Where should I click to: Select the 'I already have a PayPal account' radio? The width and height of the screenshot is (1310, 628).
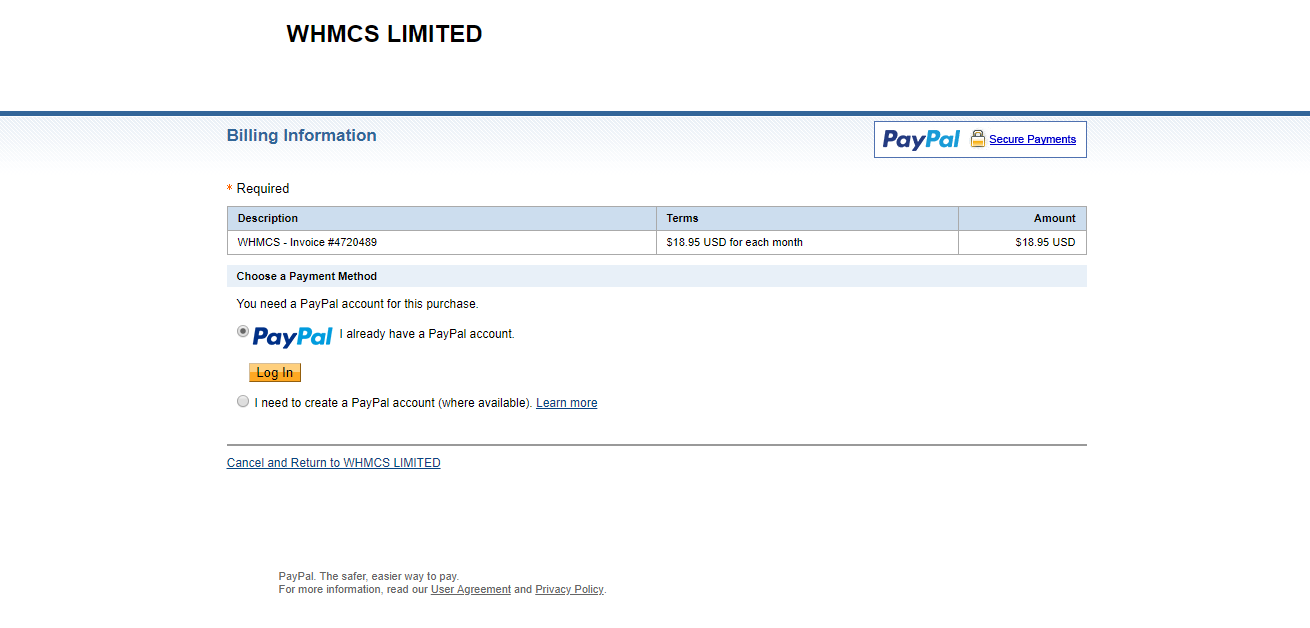243,331
